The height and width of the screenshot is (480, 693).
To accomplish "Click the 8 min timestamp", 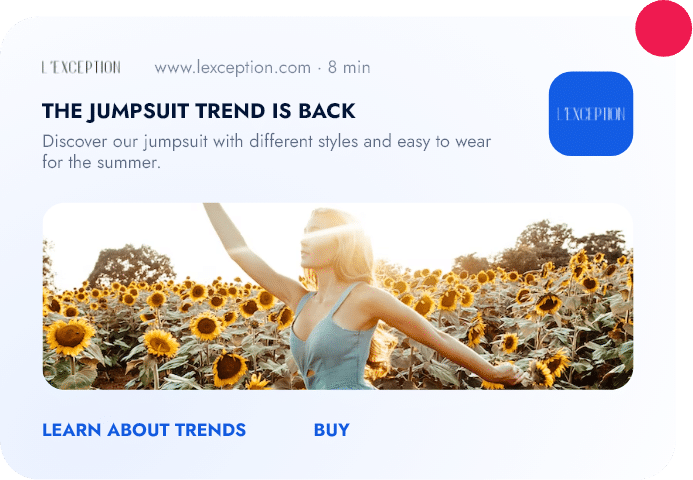I will click(349, 68).
